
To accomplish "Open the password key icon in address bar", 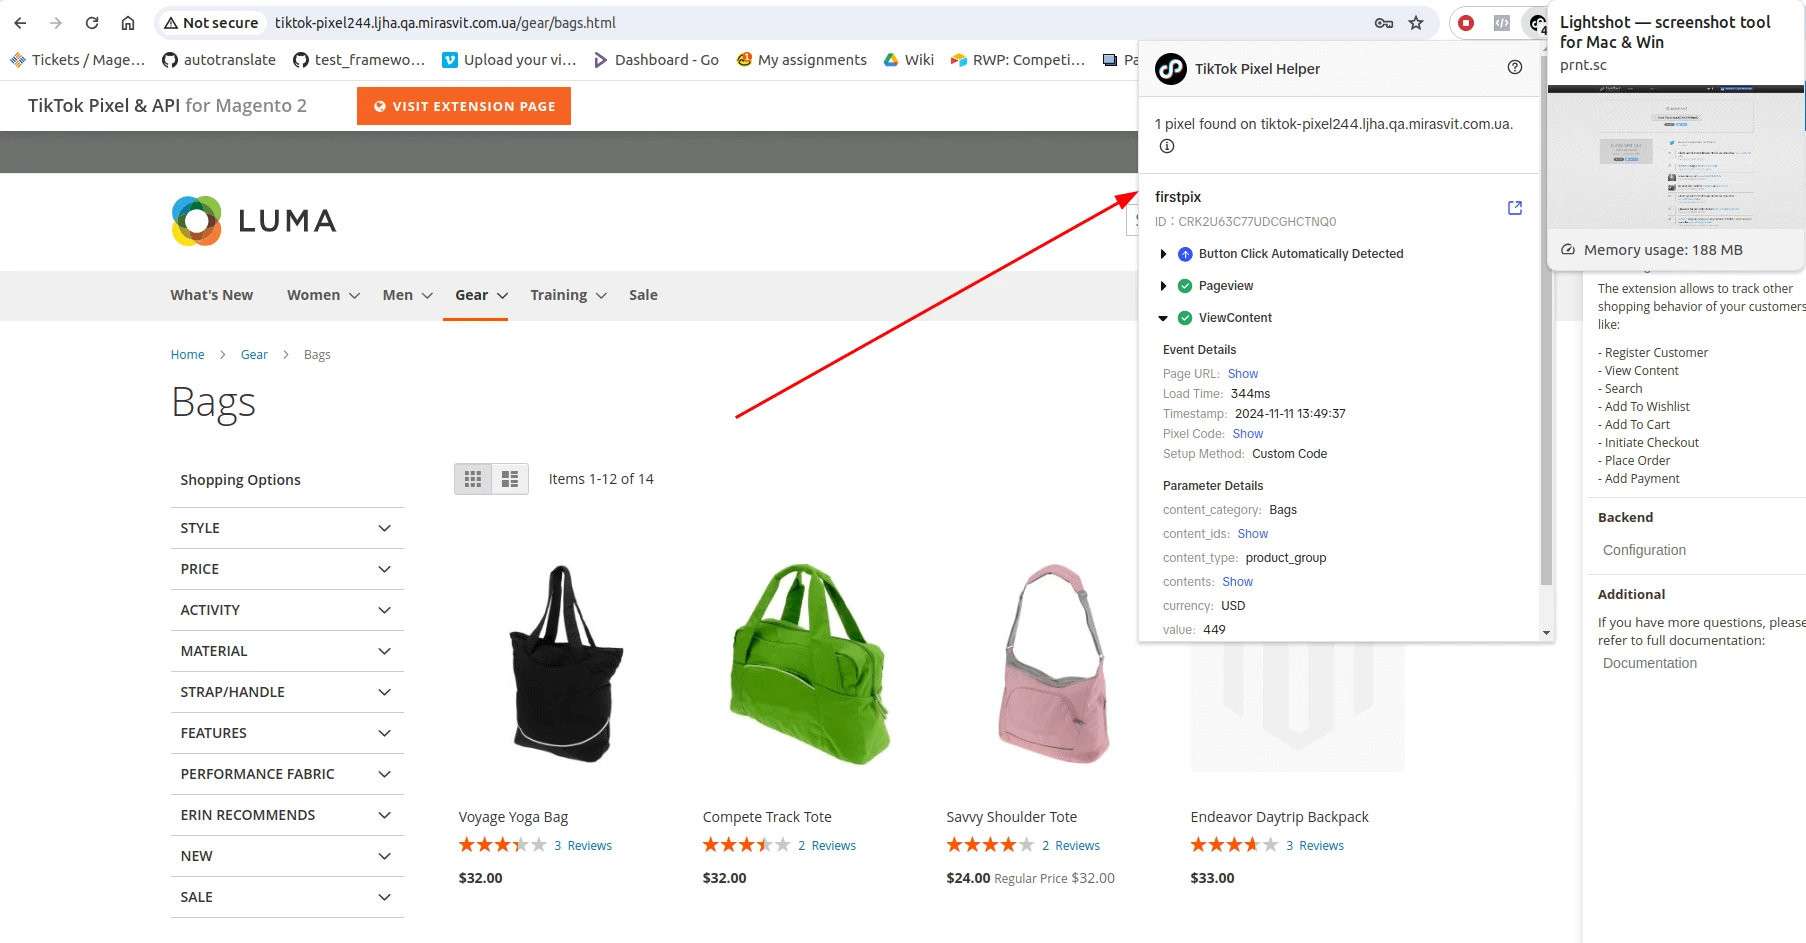I will 1384,23.
